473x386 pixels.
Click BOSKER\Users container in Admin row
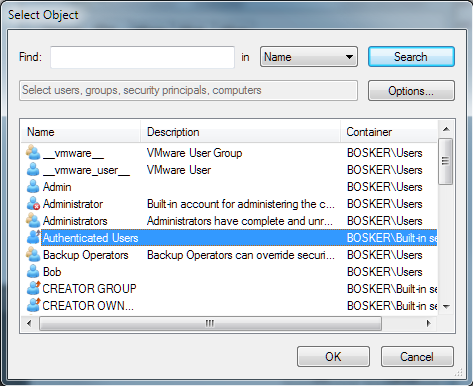385,187
